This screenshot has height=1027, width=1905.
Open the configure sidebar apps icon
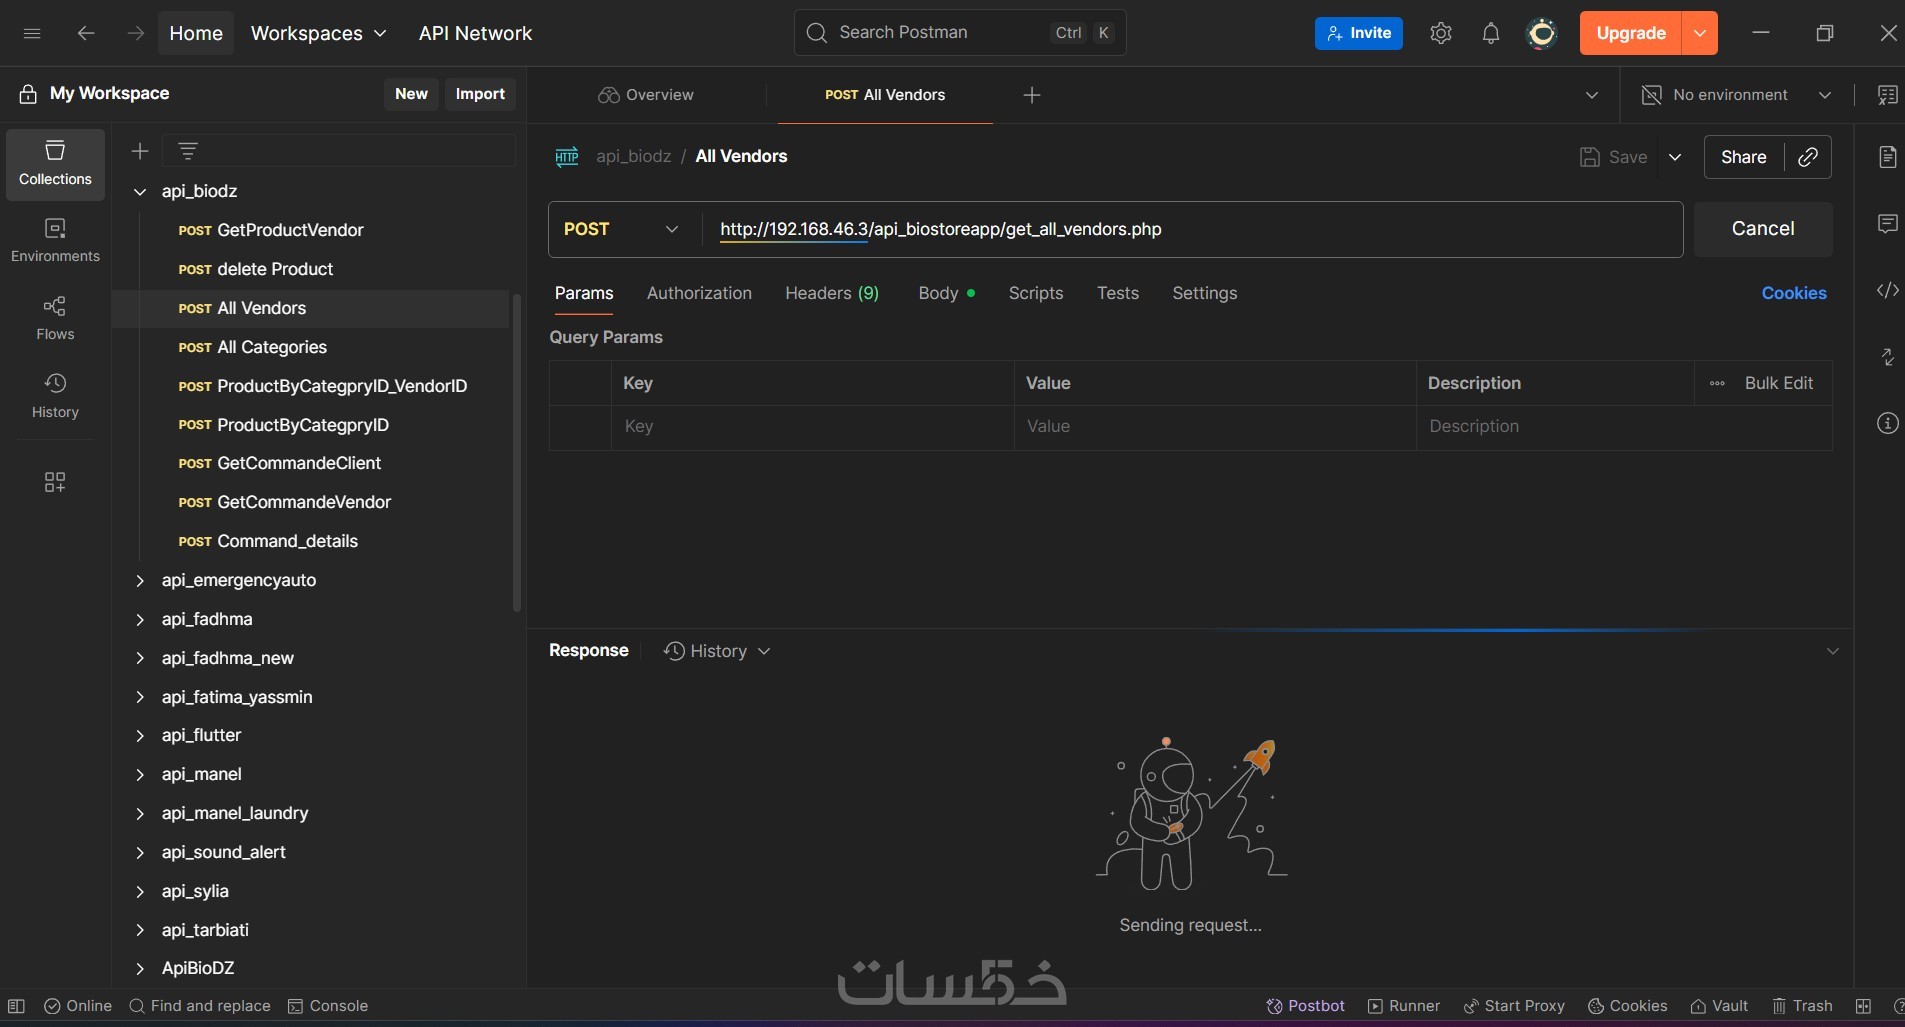pyautogui.click(x=55, y=482)
